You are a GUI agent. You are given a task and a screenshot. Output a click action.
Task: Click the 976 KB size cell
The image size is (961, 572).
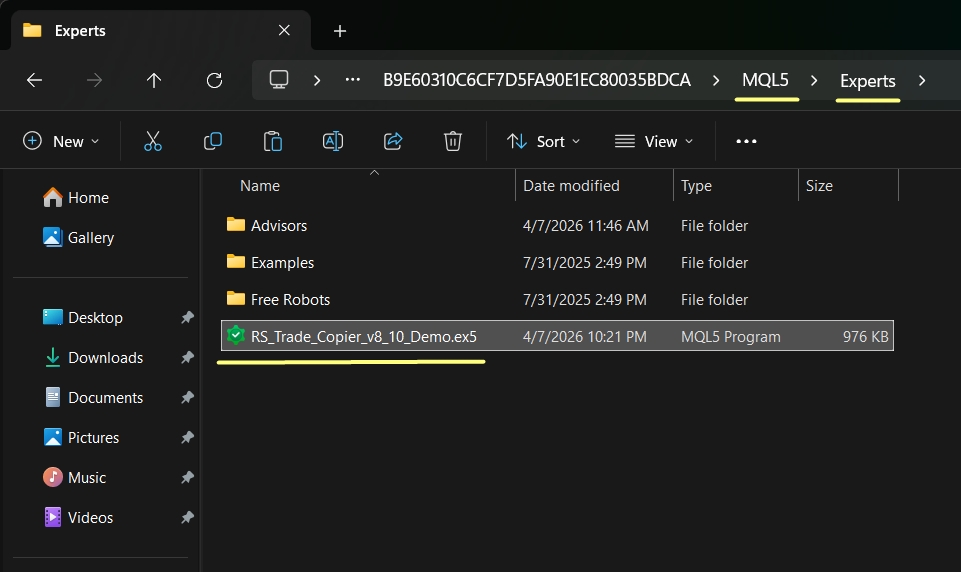coord(865,337)
